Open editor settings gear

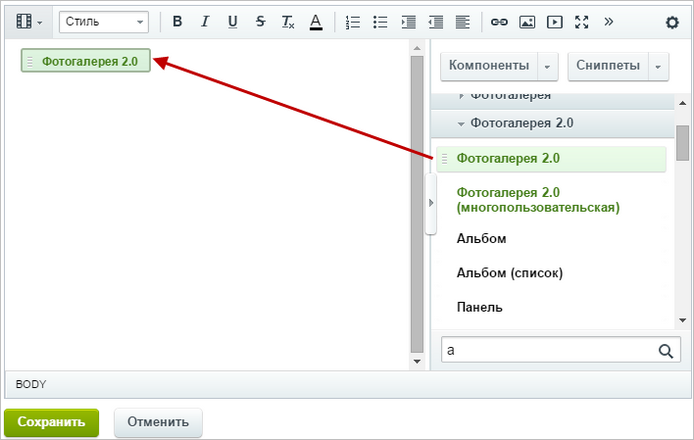[672, 22]
